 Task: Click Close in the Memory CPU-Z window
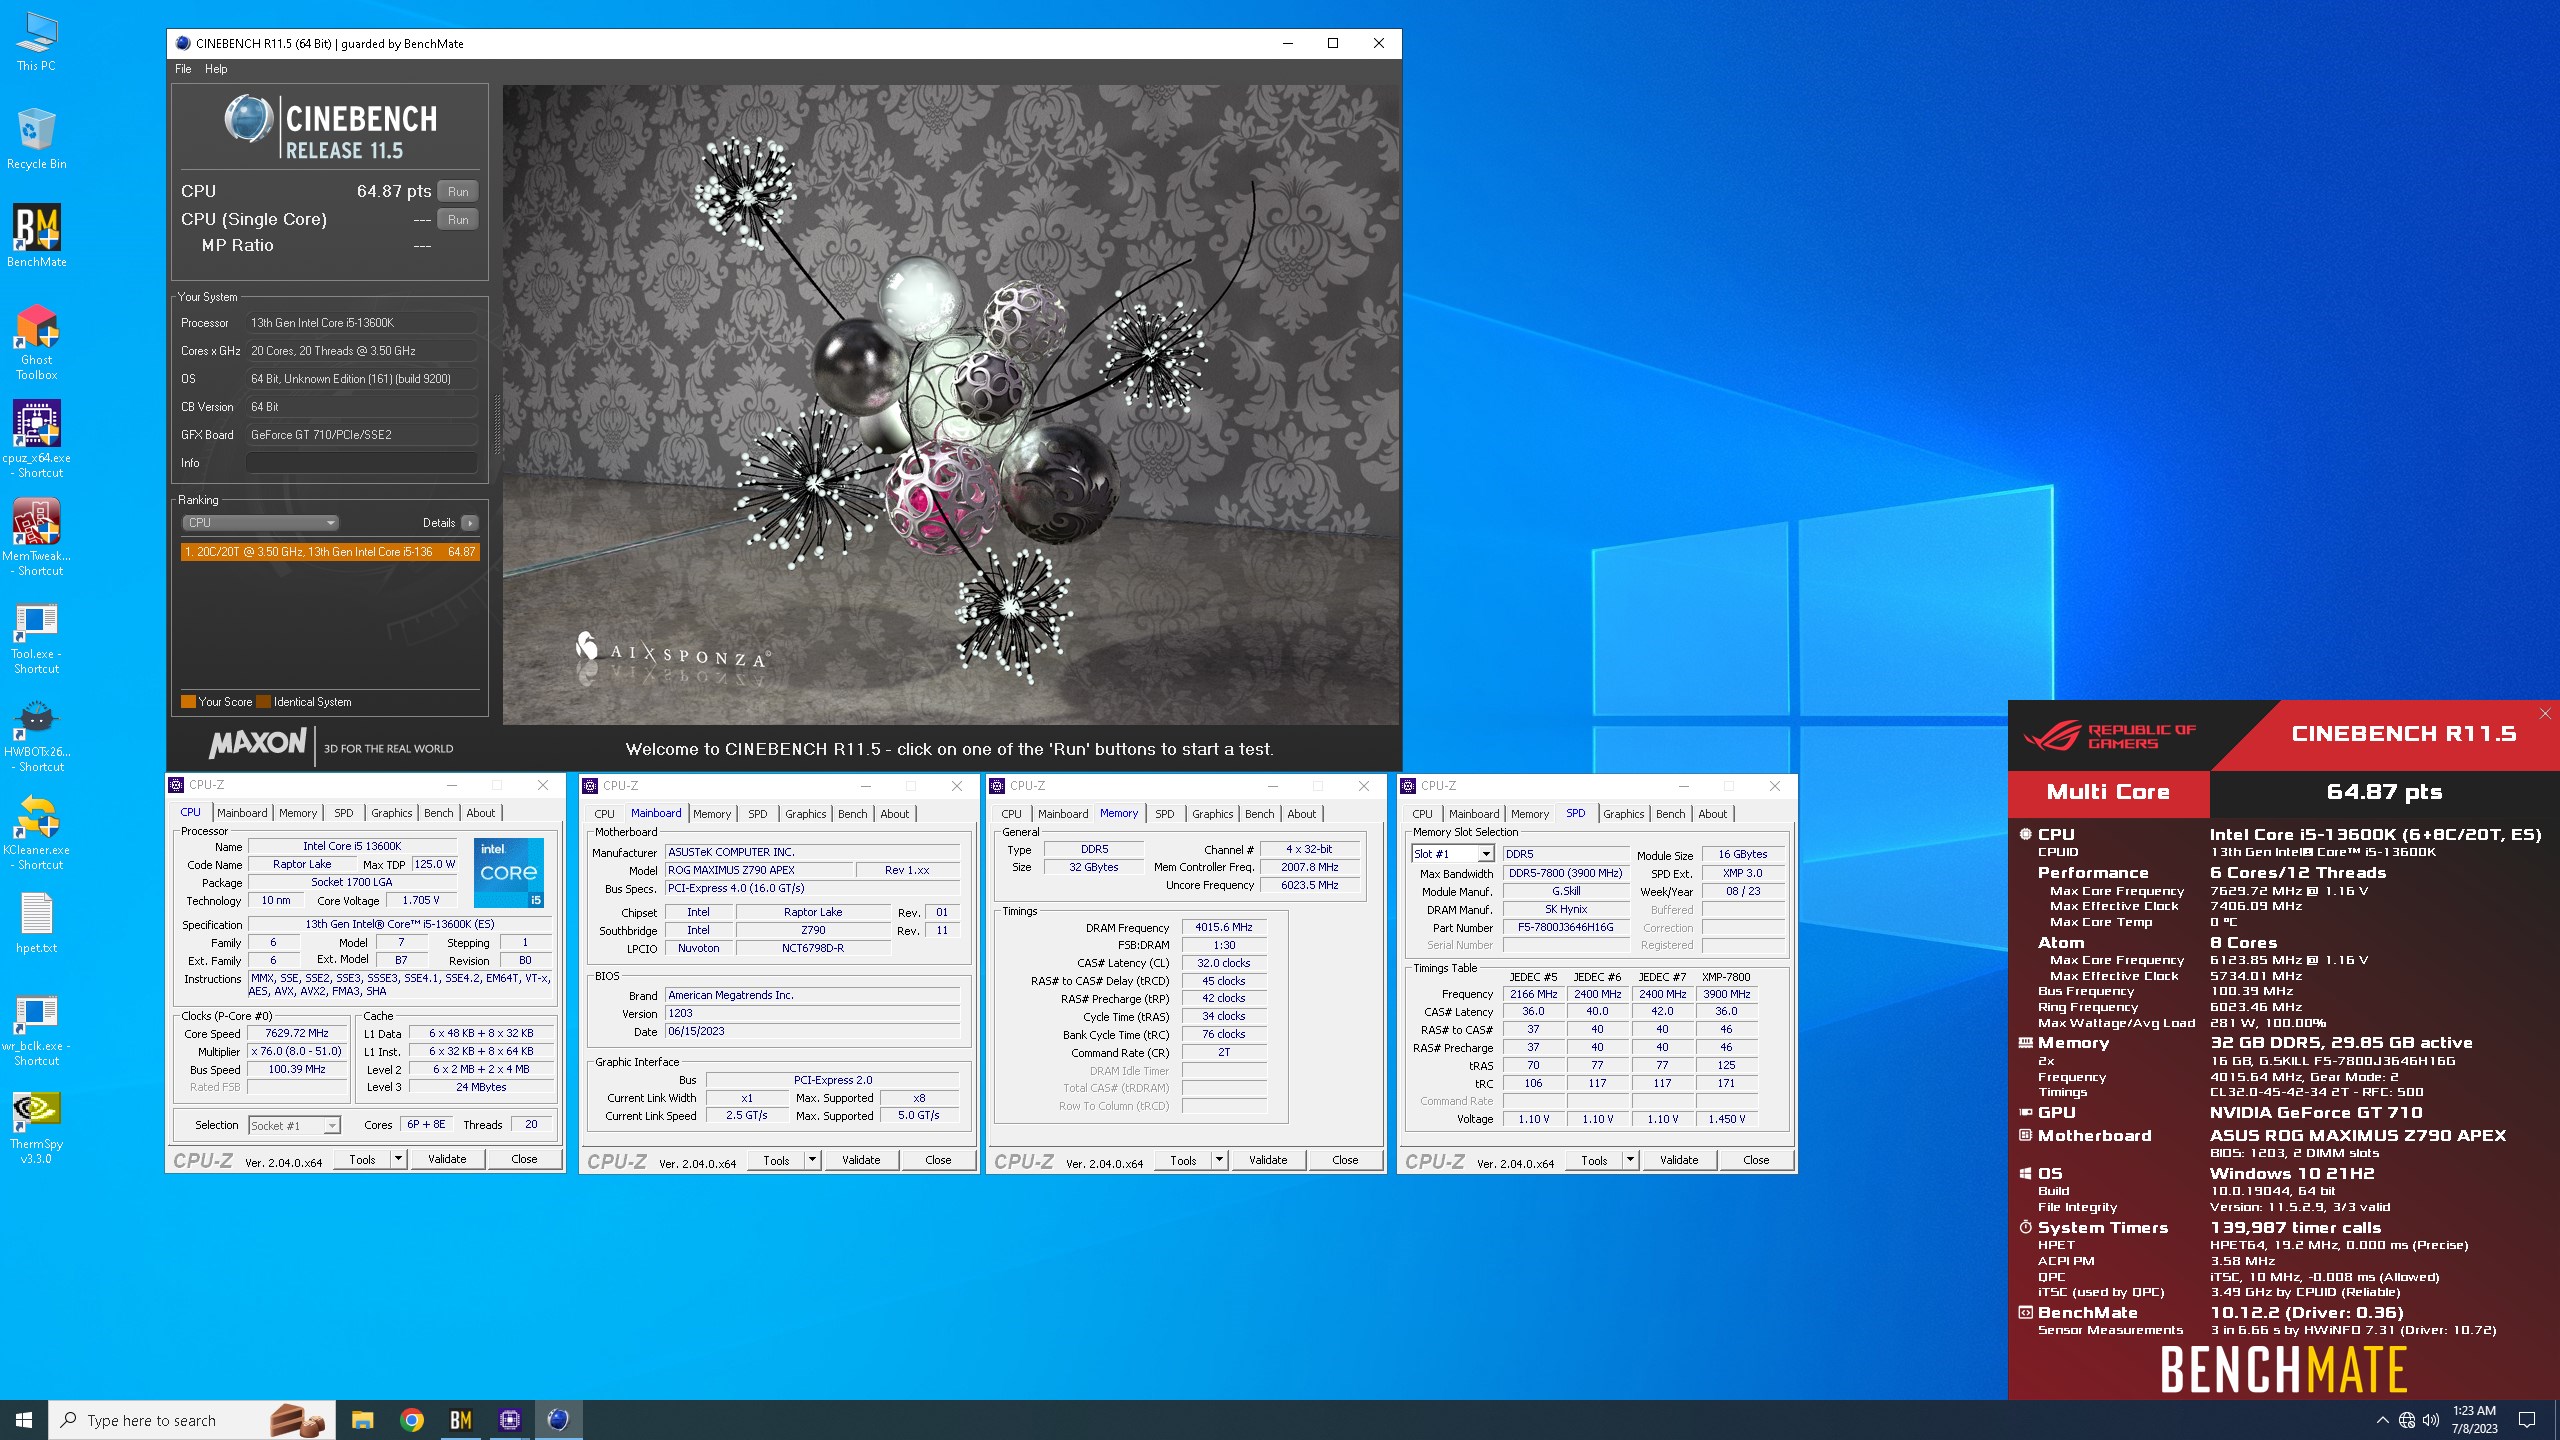(1345, 1160)
